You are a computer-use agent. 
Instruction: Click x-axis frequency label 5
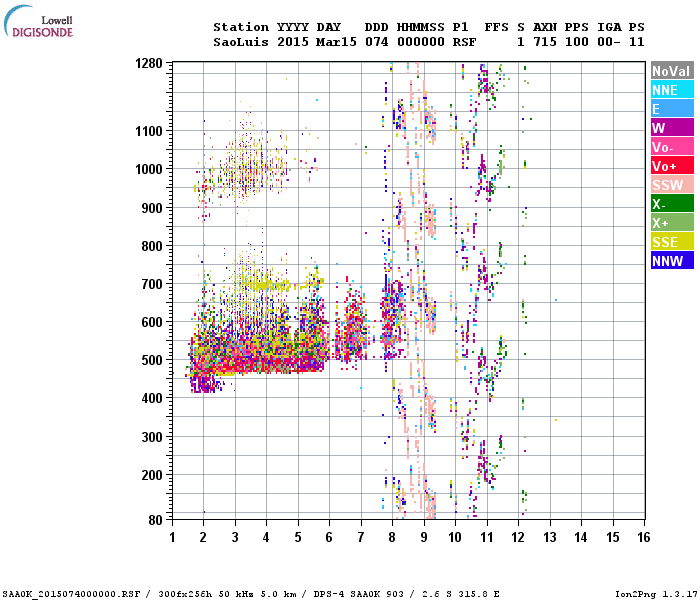point(298,537)
